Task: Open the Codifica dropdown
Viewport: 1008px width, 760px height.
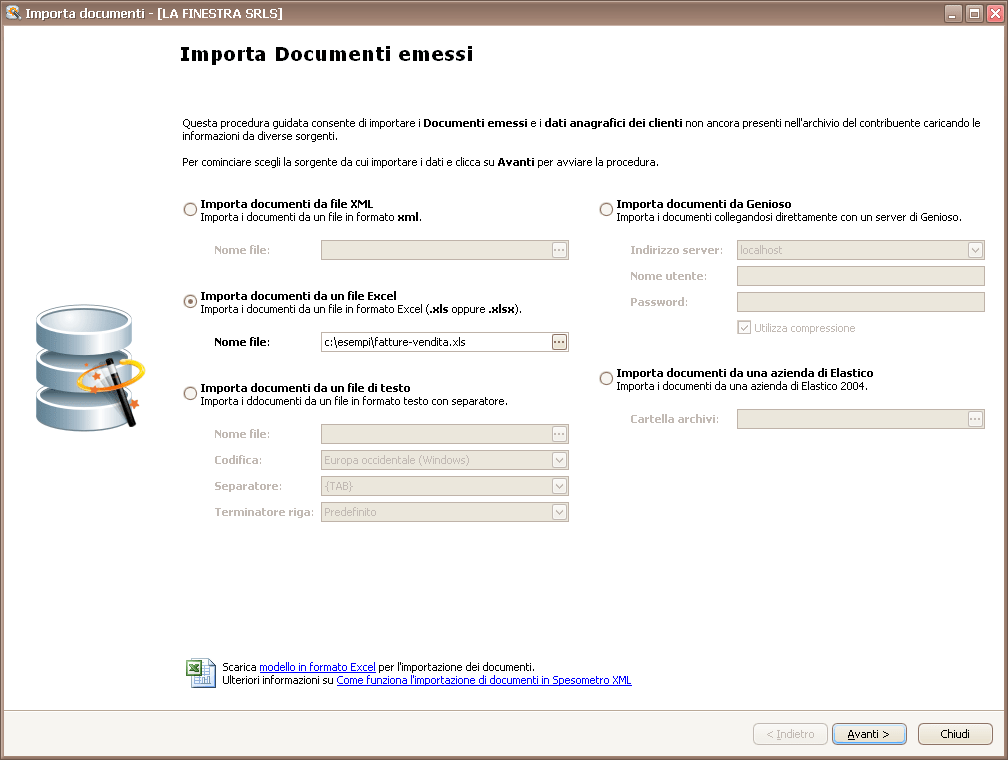Action: pyautogui.click(x=559, y=460)
